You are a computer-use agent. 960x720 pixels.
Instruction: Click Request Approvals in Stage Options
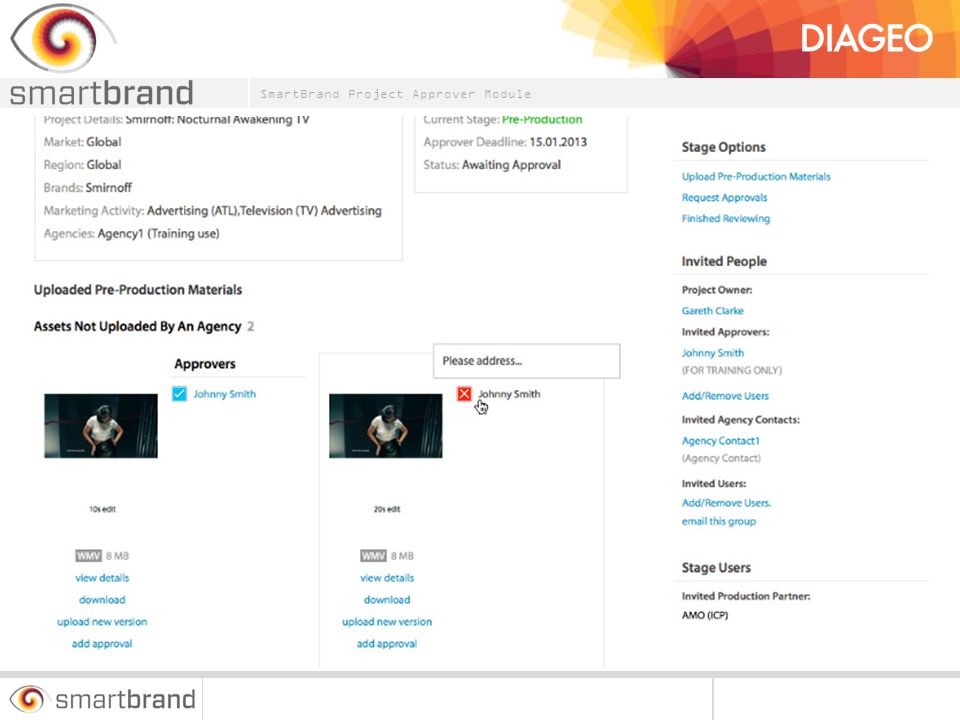coord(724,197)
